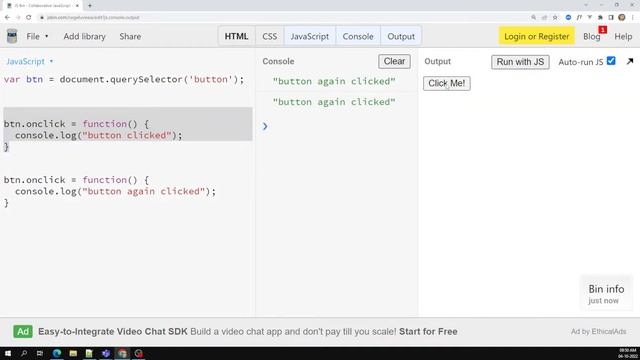640x360 pixels.
Task: Click the Start for Free ad link
Action: pyautogui.click(x=428, y=331)
